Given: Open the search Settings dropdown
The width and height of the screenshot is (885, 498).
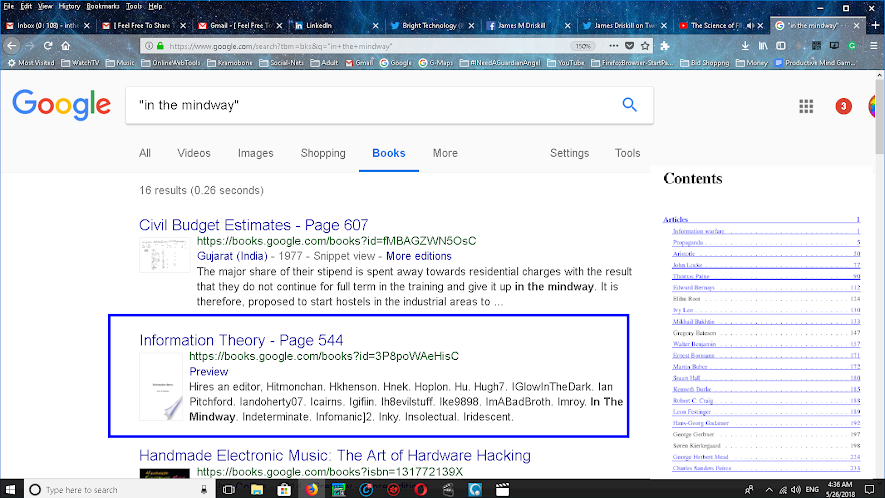Looking at the screenshot, I should 569,153.
